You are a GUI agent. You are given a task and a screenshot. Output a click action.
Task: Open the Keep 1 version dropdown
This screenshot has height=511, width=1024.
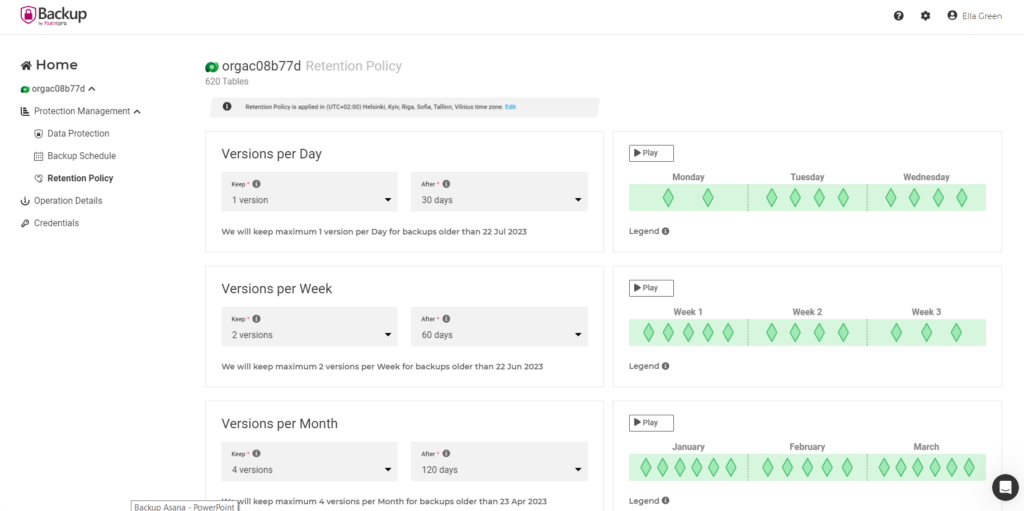tap(310, 192)
